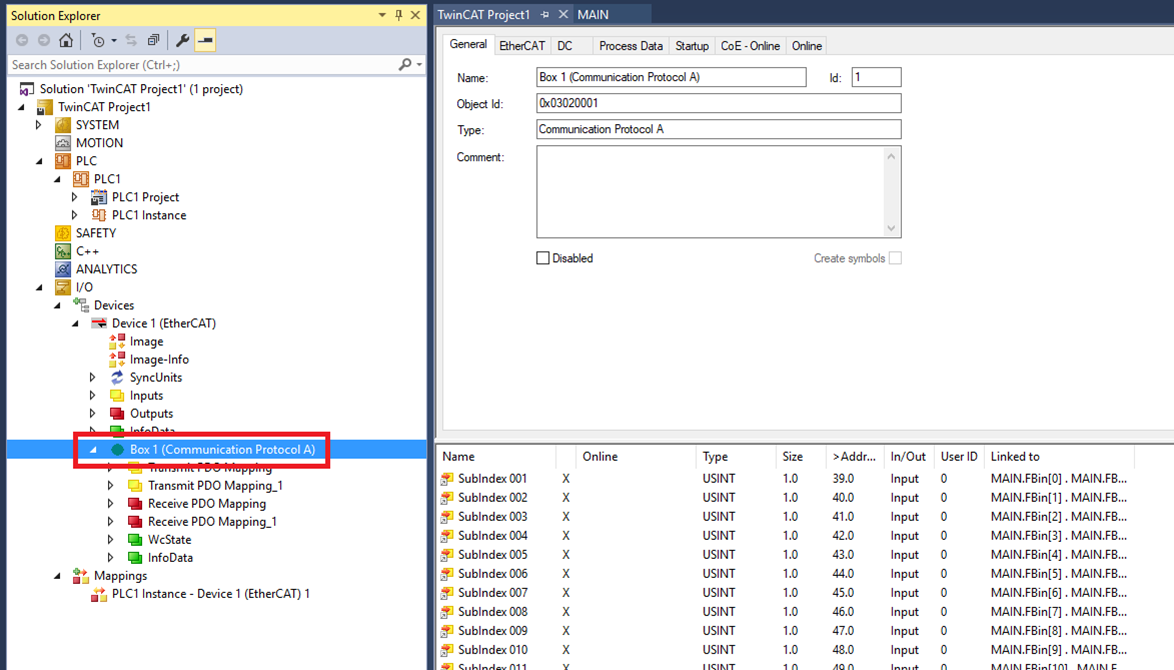
Task: Open Properties via the wrench icon
Action: tap(182, 41)
